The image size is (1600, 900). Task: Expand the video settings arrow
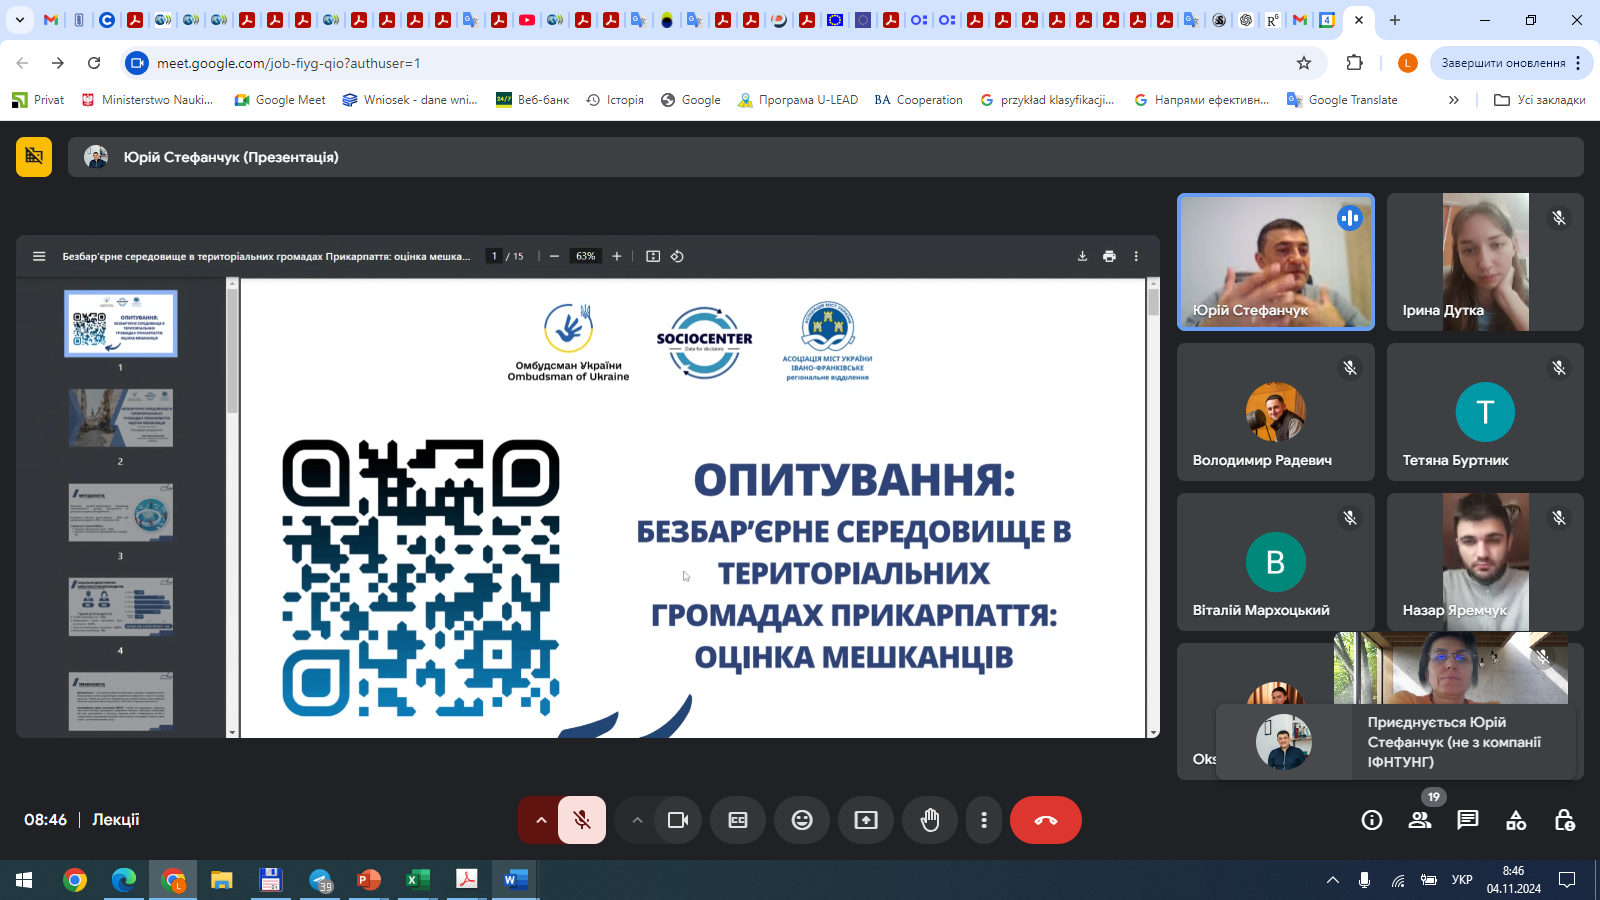(637, 820)
